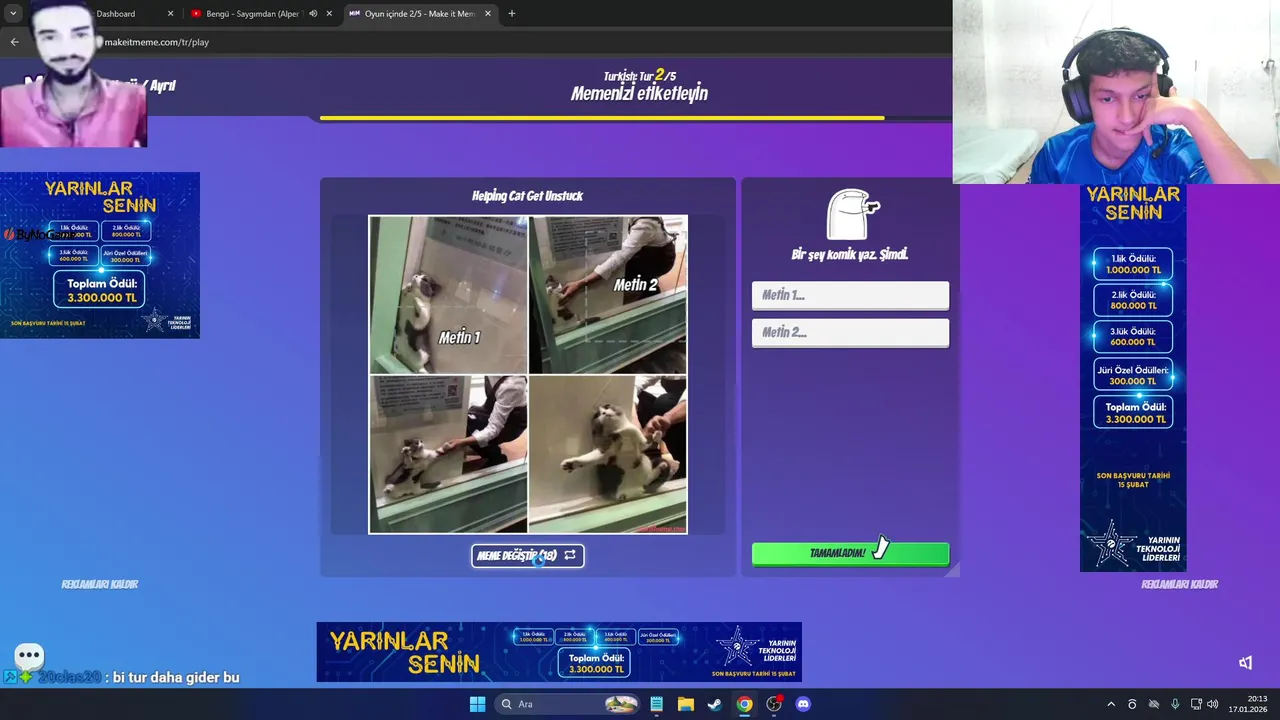Switch to the Bengü - Saygımdan YouTube tab
This screenshot has width=1280, height=720.
[253, 14]
